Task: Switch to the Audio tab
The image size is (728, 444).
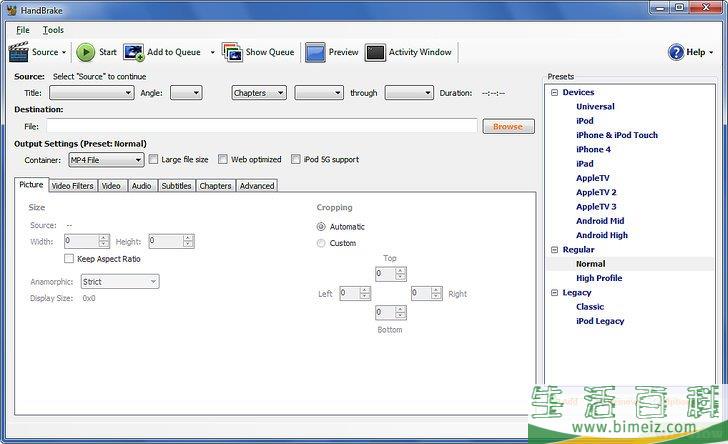Action: tap(142, 186)
